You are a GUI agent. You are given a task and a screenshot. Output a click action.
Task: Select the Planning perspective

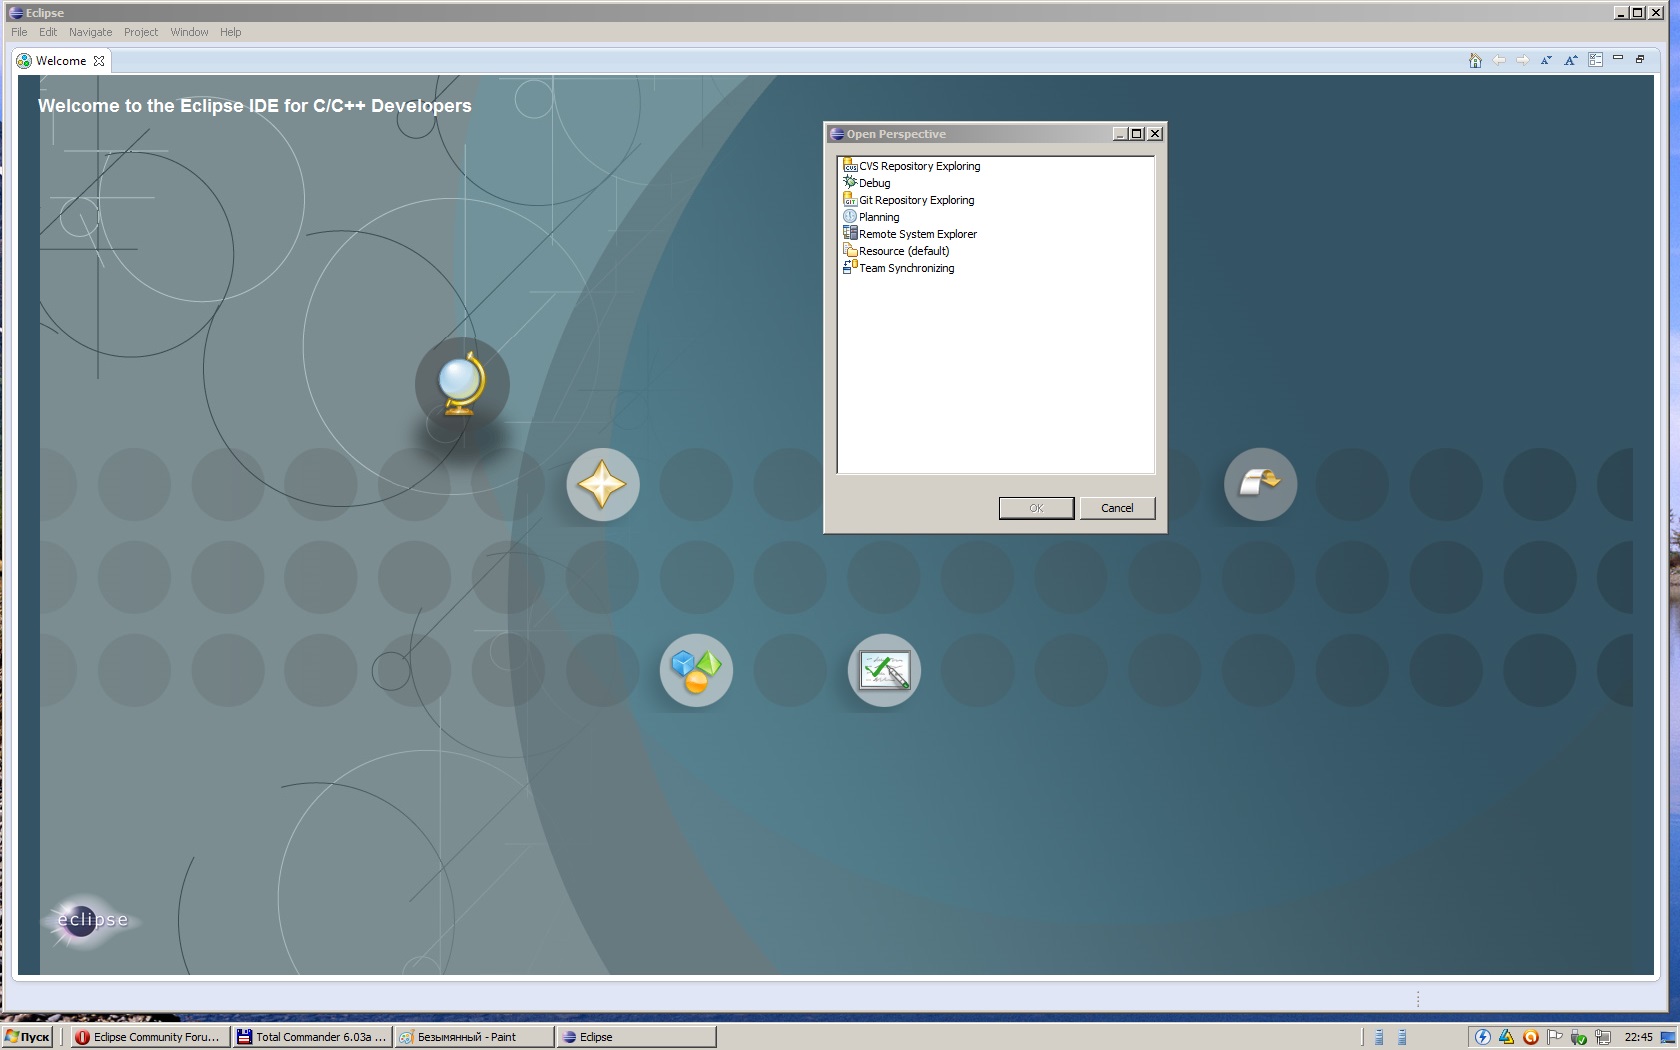tap(871, 217)
